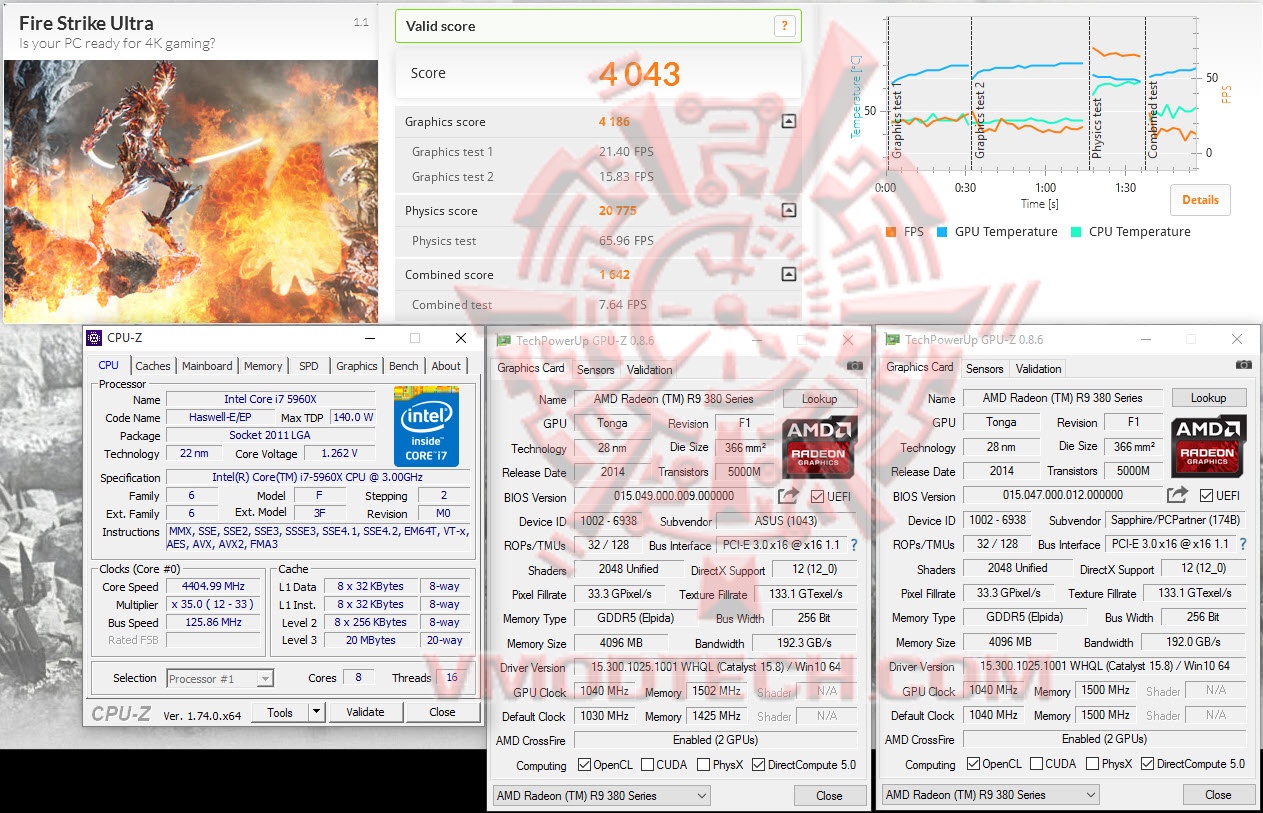
Task: Open the Tools dropdown arrow in CPU-Z
Action: pos(317,712)
